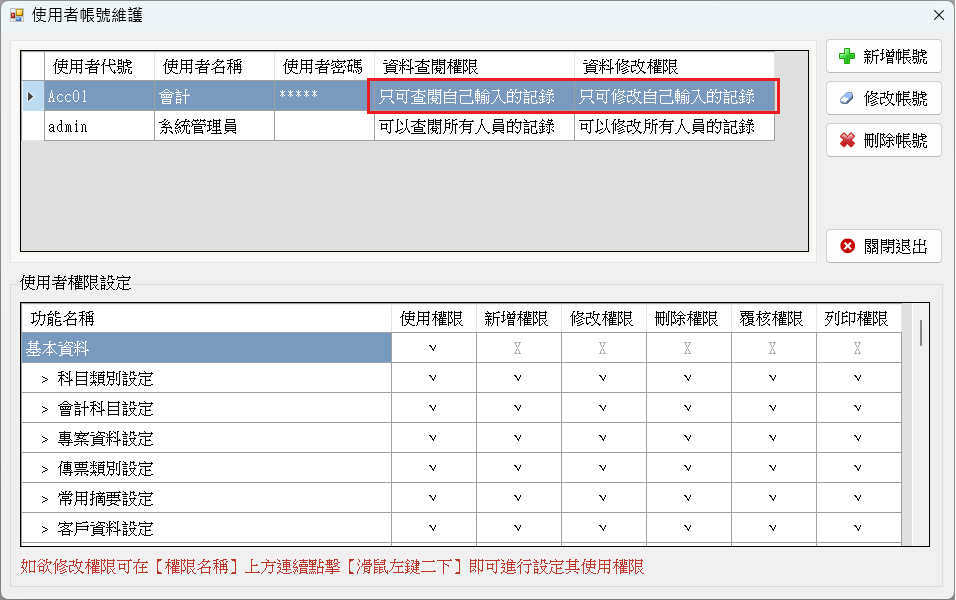This screenshot has height=600, width=956.
Task: Click the 使用者密碼 column header
Action: (324, 66)
